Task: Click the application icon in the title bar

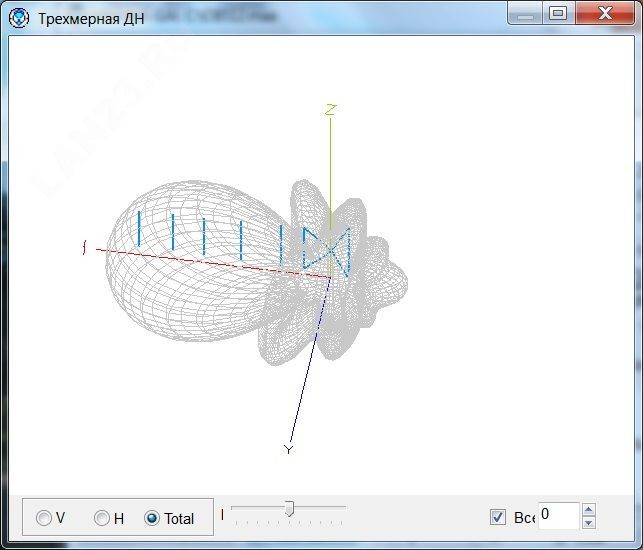Action: tap(19, 18)
